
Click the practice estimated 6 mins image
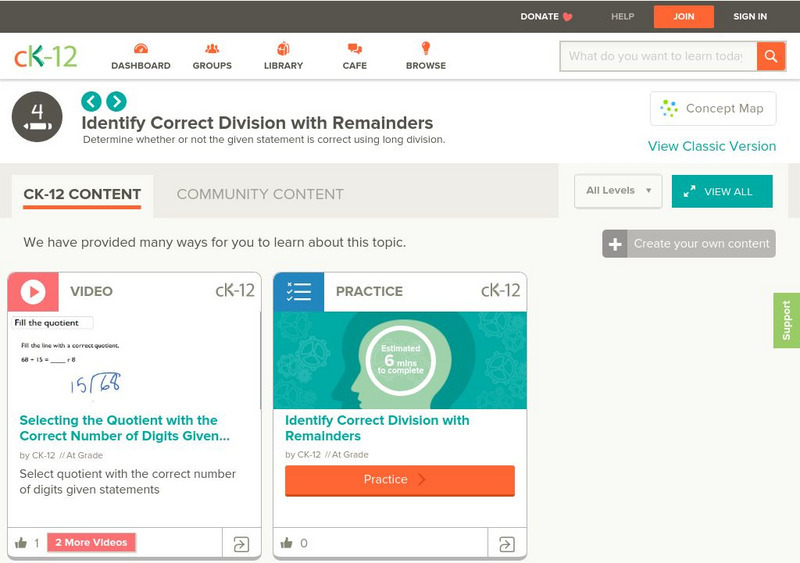(400, 360)
